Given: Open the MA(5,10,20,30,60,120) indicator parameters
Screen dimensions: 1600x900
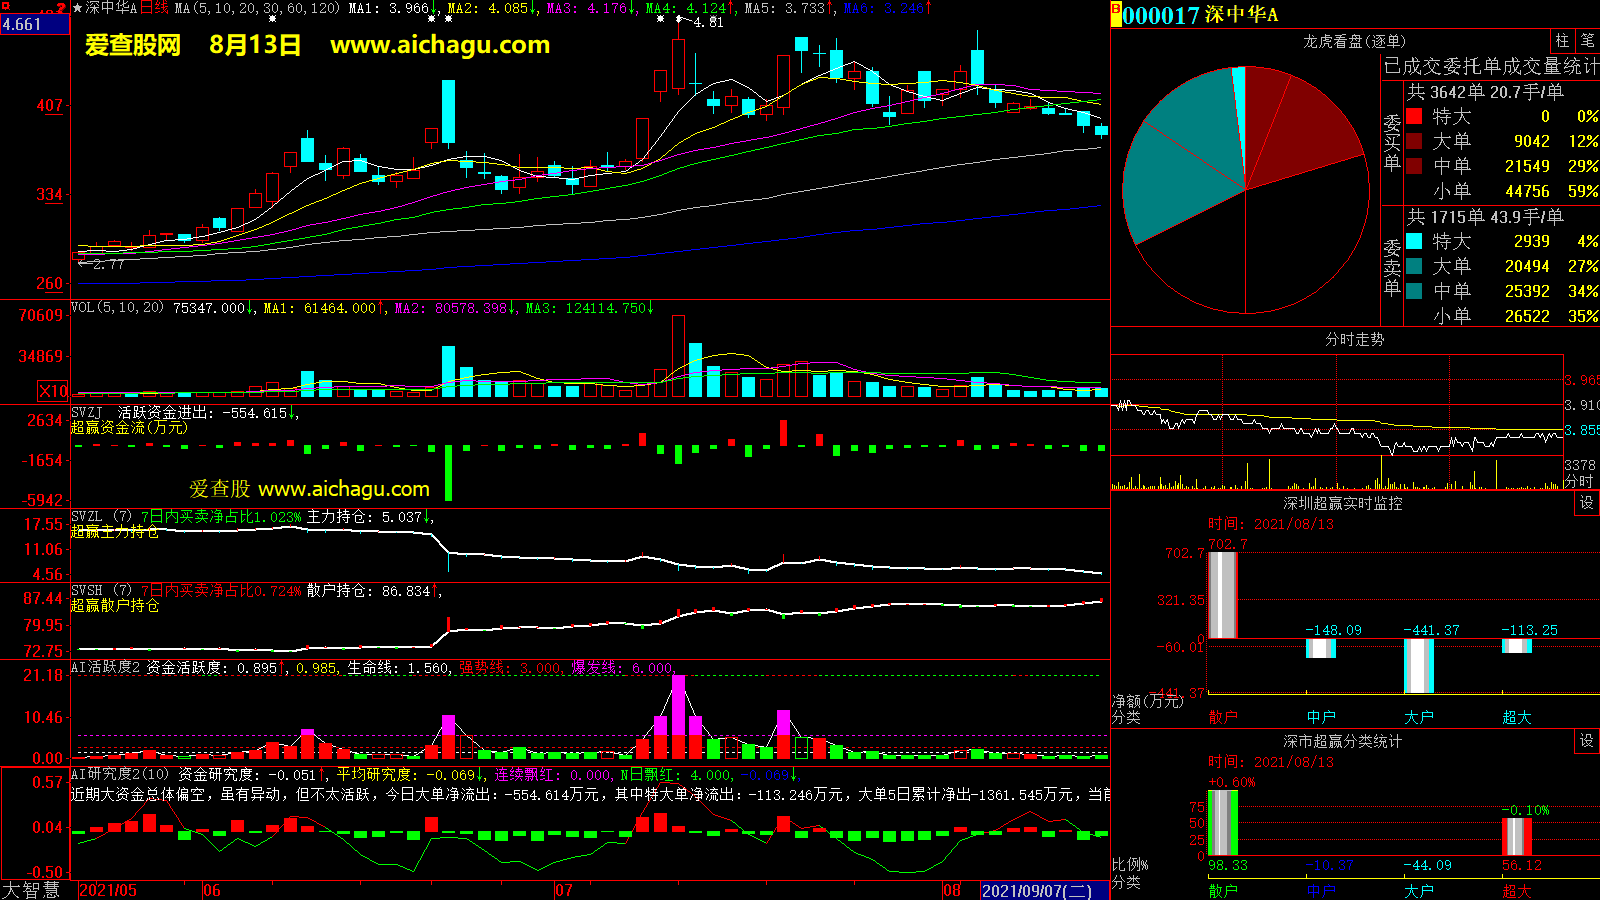Looking at the screenshot, I should point(257,8).
